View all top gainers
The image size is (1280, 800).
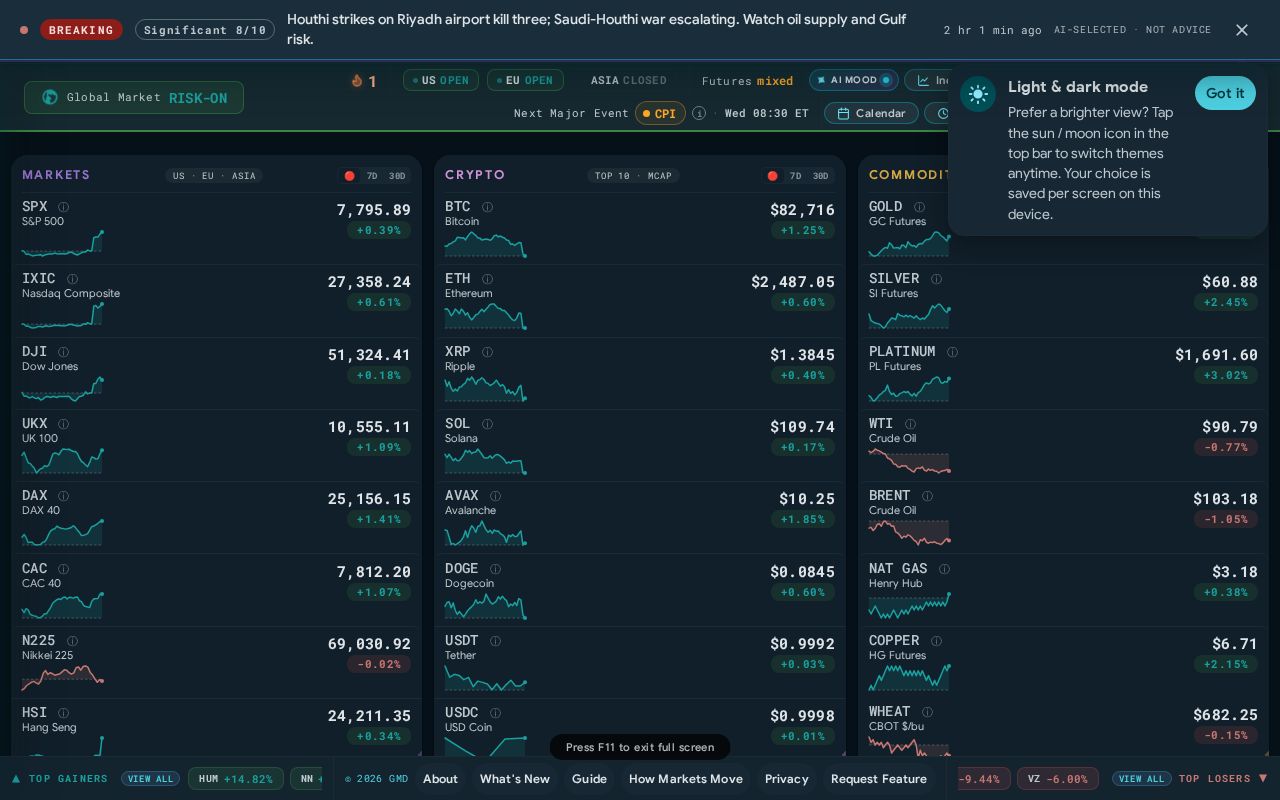tap(151, 779)
